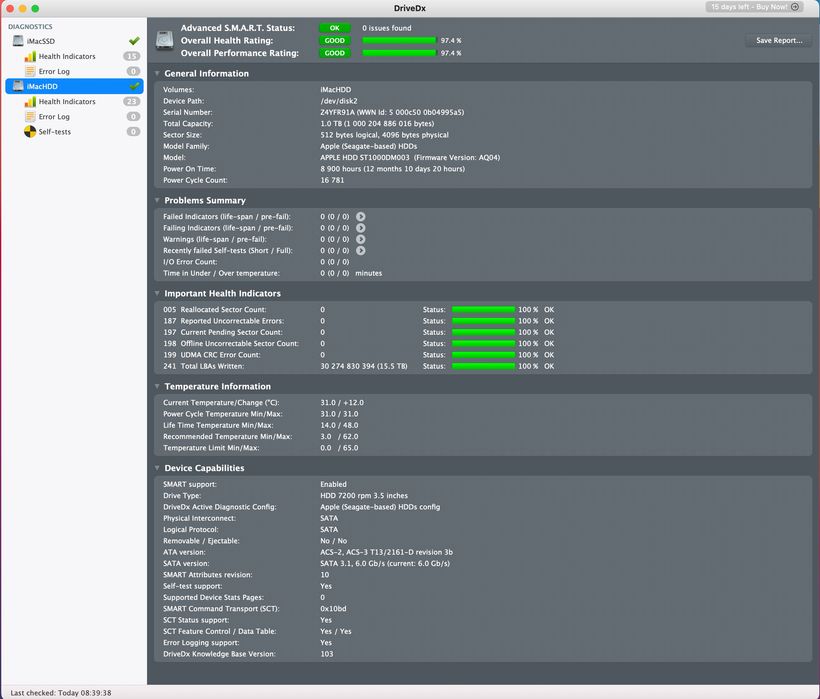Screen dimensions: 820x699
Task: Click Reported Uncorrectable Errors status bar
Action: pos(483,321)
